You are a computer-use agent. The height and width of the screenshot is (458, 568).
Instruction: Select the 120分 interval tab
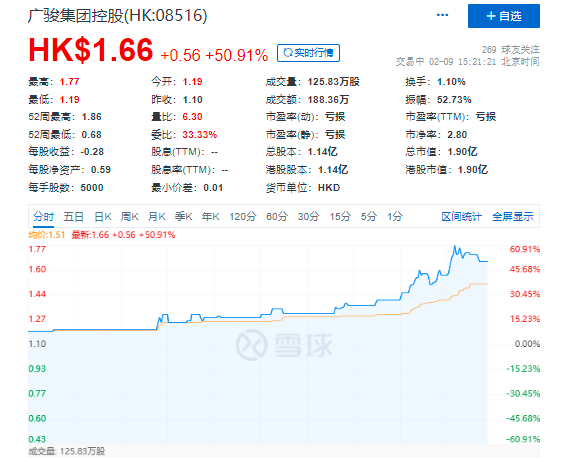point(242,217)
